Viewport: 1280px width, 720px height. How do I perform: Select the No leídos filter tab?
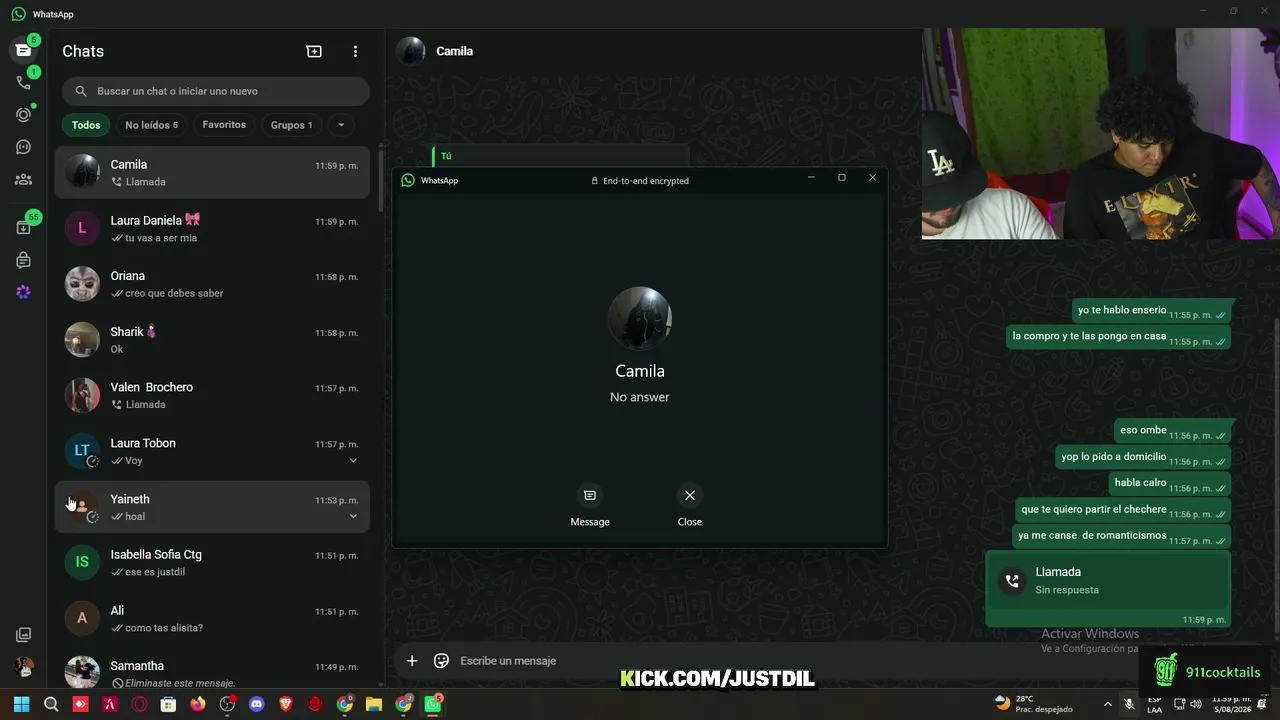[151, 125]
